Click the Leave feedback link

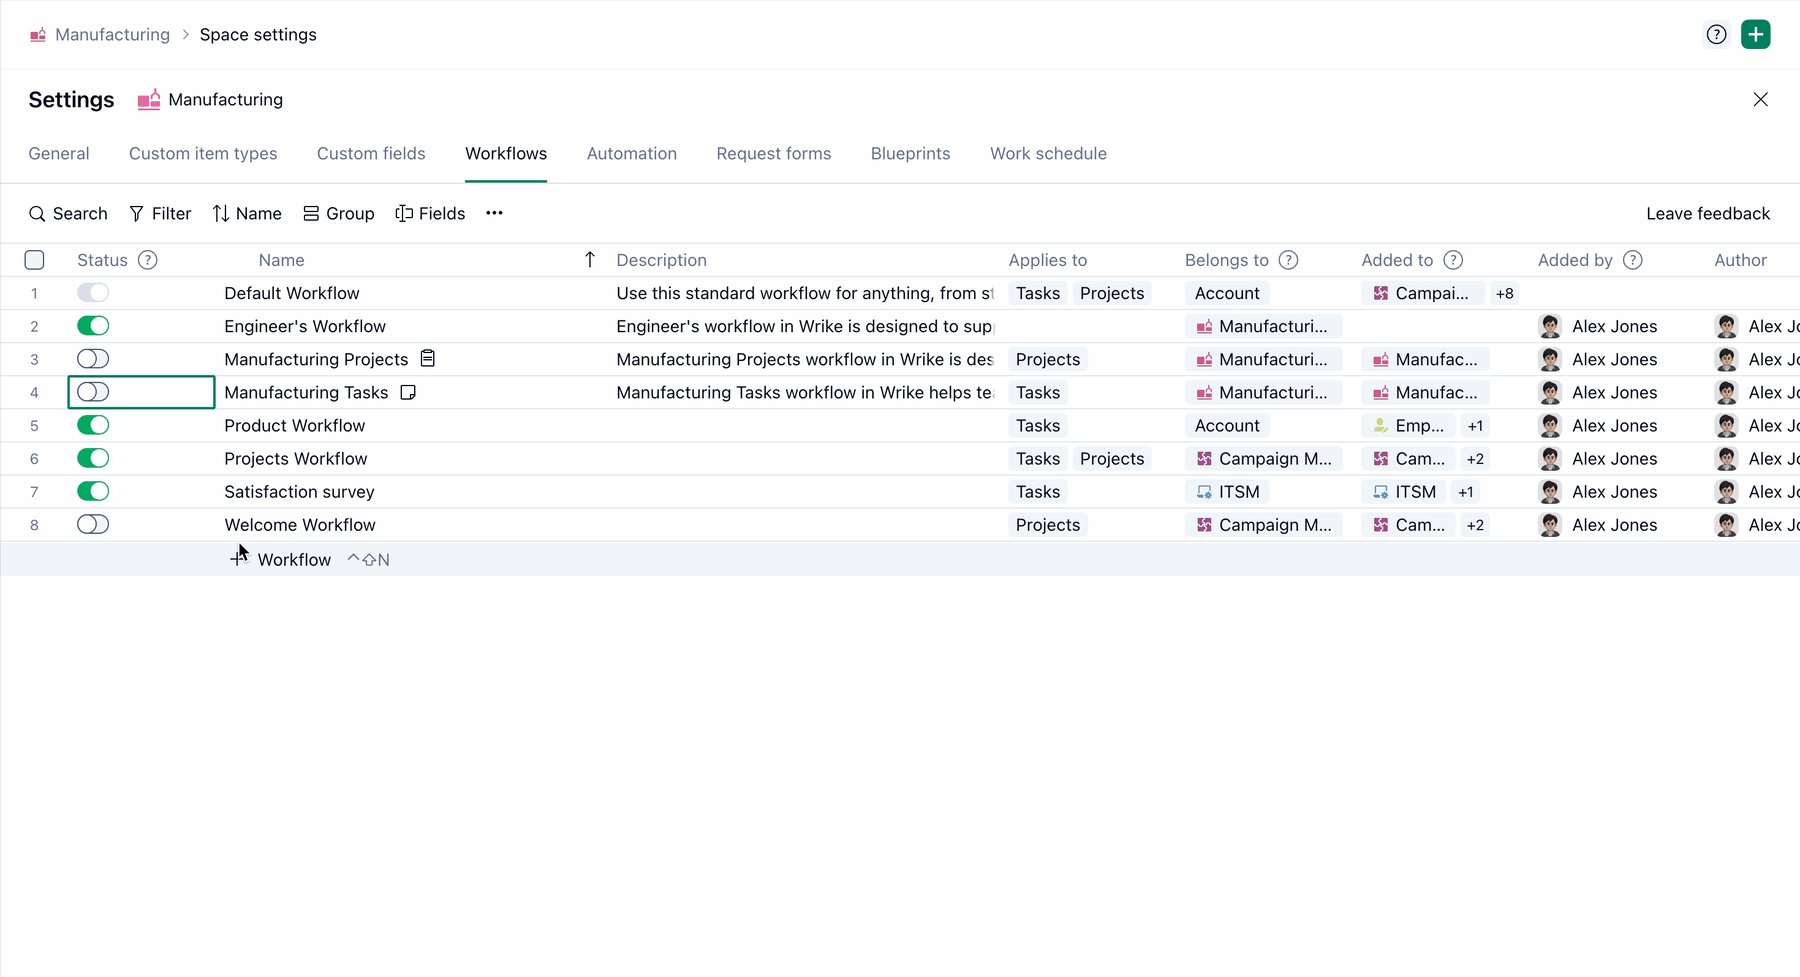point(1707,213)
